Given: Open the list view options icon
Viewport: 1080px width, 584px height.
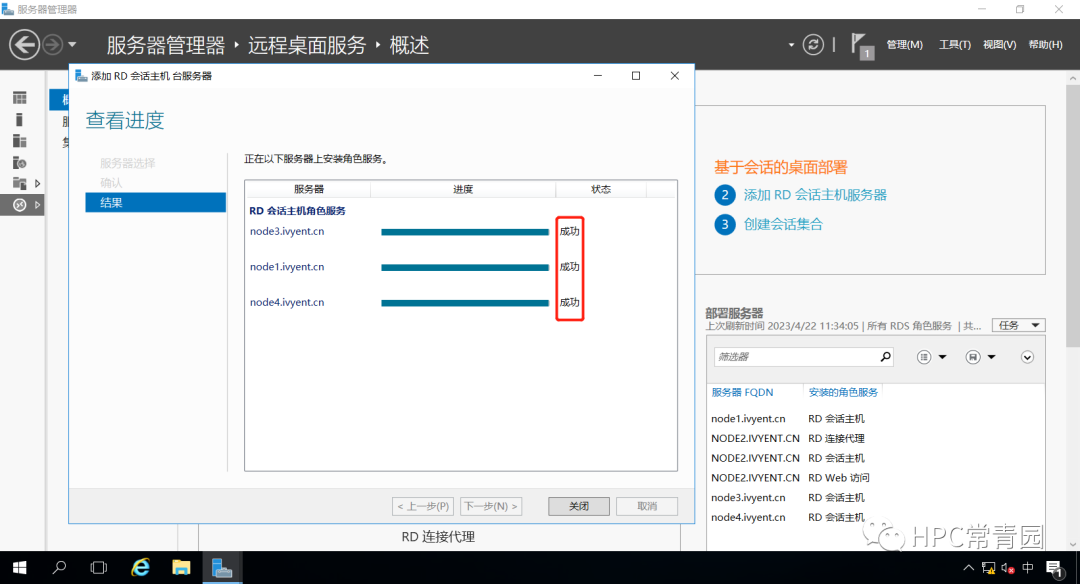Looking at the screenshot, I should [x=924, y=357].
